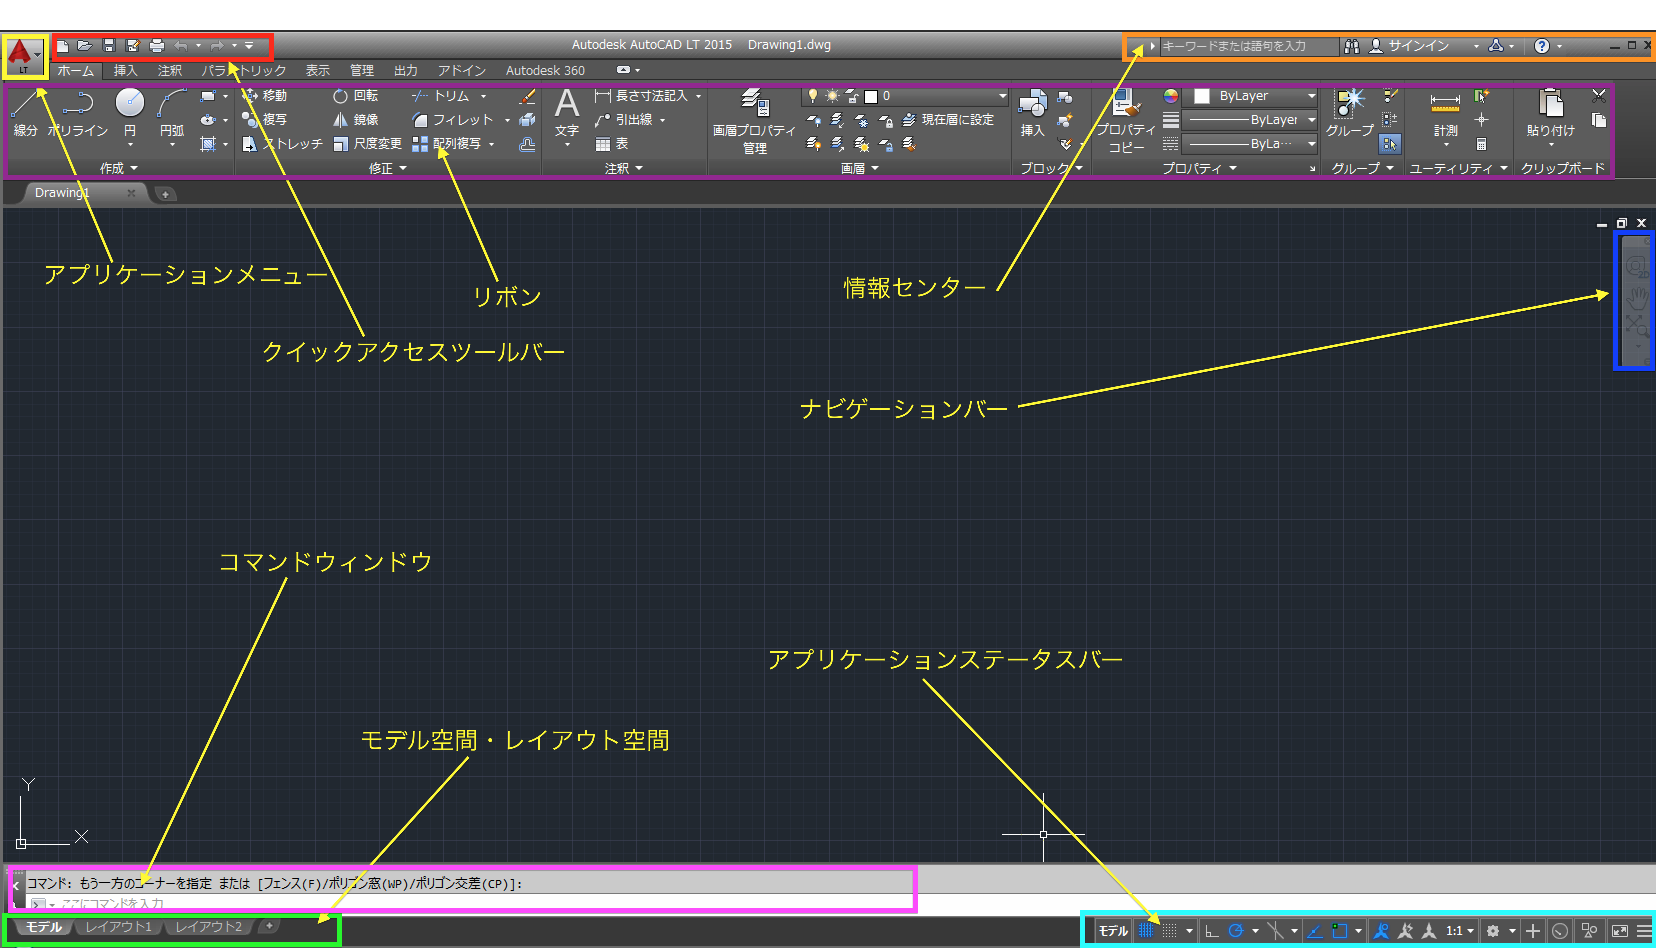Click the Measure (計測) tool
Screen dimensions: 1659x951
[x=1445, y=115]
